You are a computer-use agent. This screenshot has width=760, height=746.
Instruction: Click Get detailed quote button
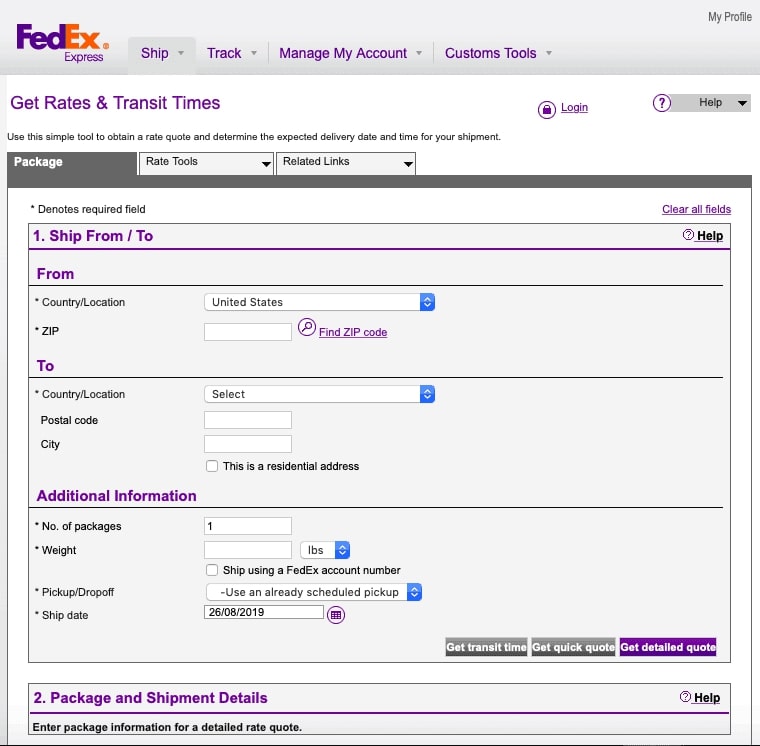tap(668, 647)
